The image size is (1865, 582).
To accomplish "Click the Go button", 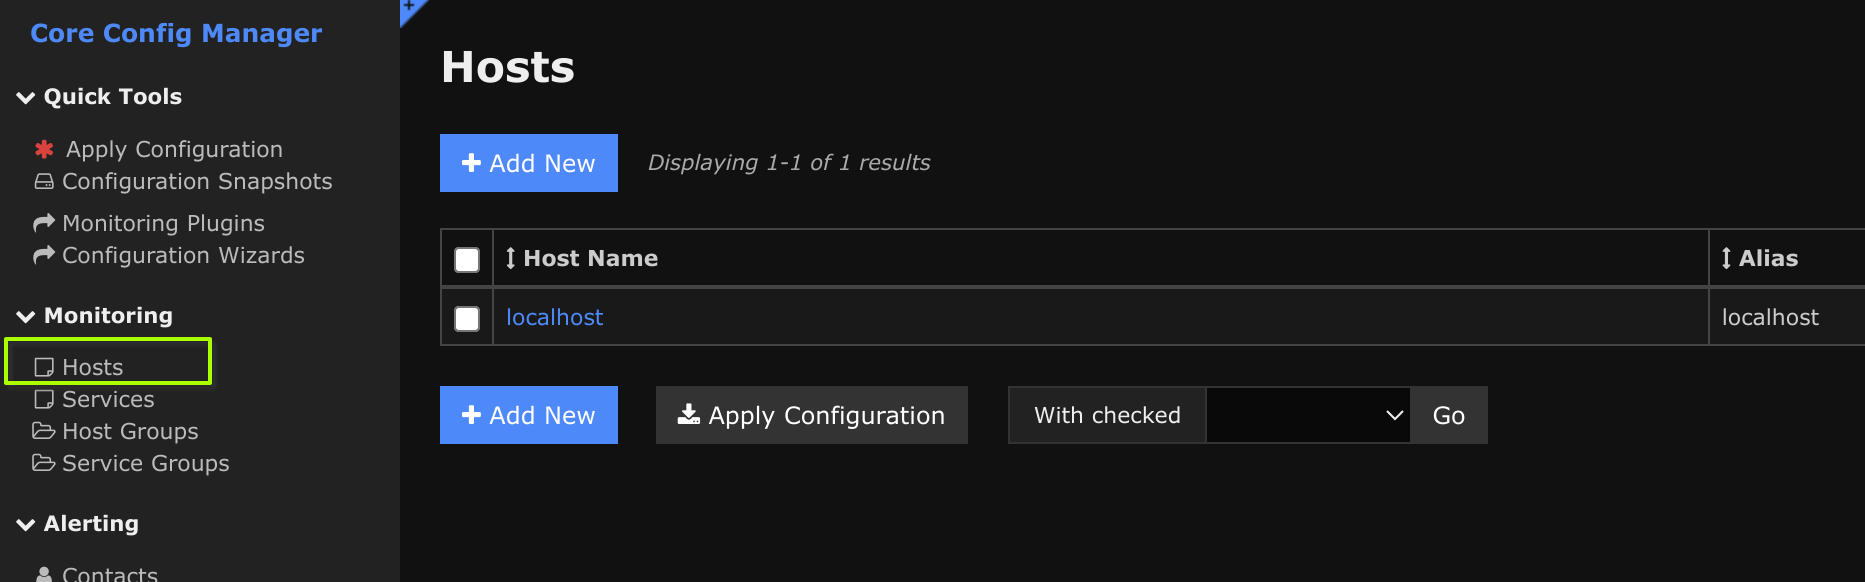I will point(1449,415).
